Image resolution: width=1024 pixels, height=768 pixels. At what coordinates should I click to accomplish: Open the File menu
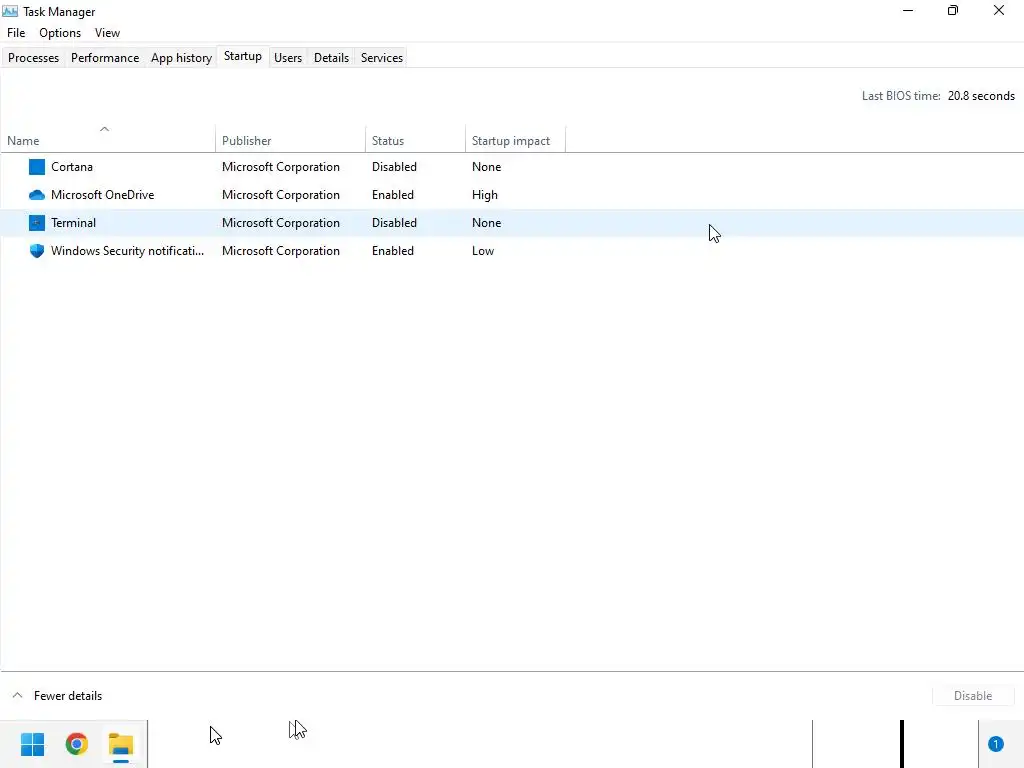(16, 33)
